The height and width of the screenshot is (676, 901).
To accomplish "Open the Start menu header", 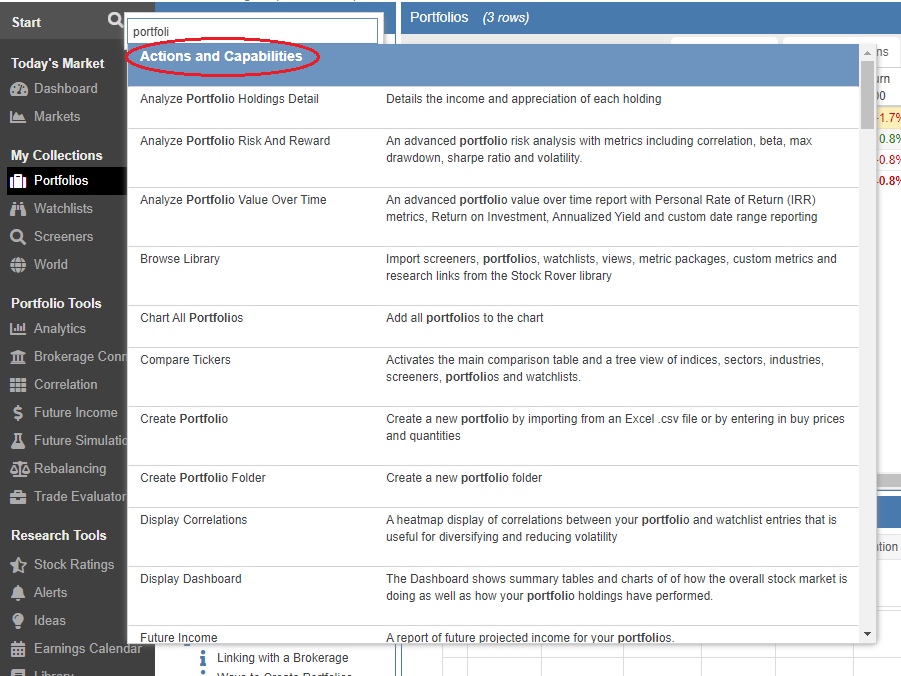I will 27,22.
